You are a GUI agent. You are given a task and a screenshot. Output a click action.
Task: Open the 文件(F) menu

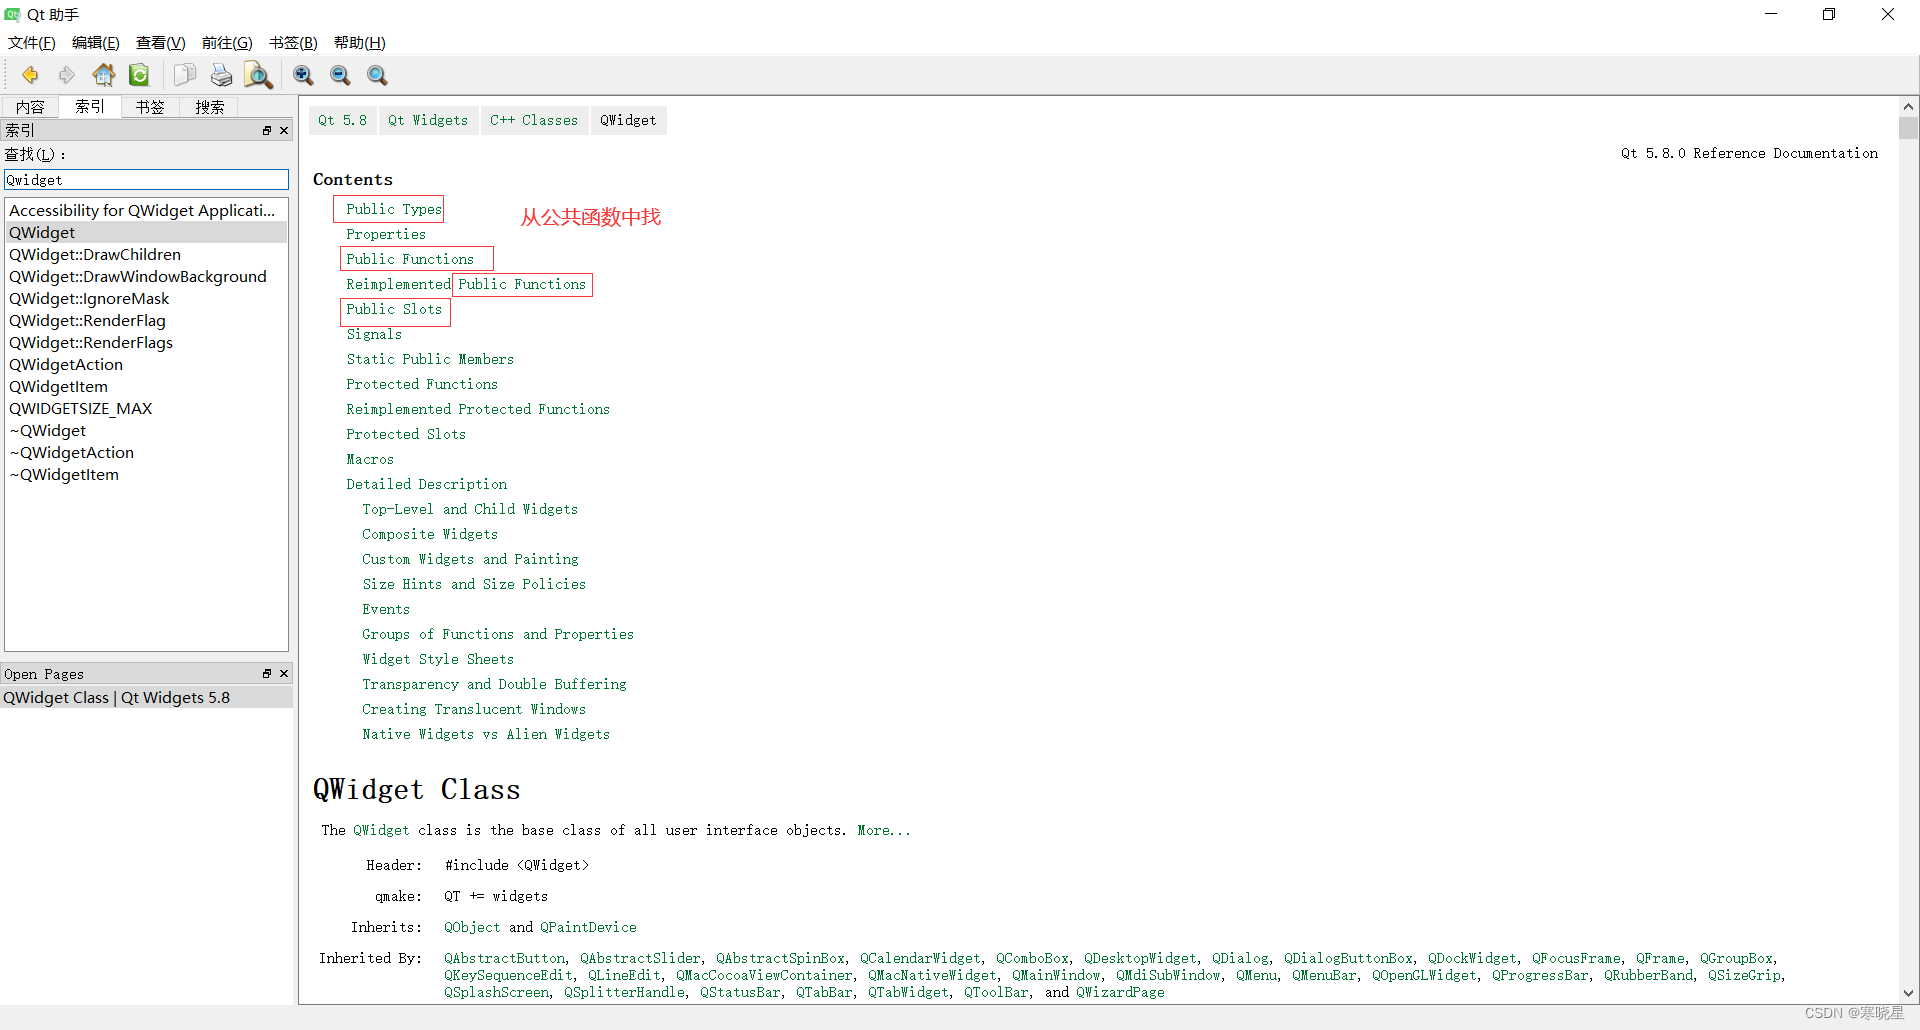tap(32, 43)
